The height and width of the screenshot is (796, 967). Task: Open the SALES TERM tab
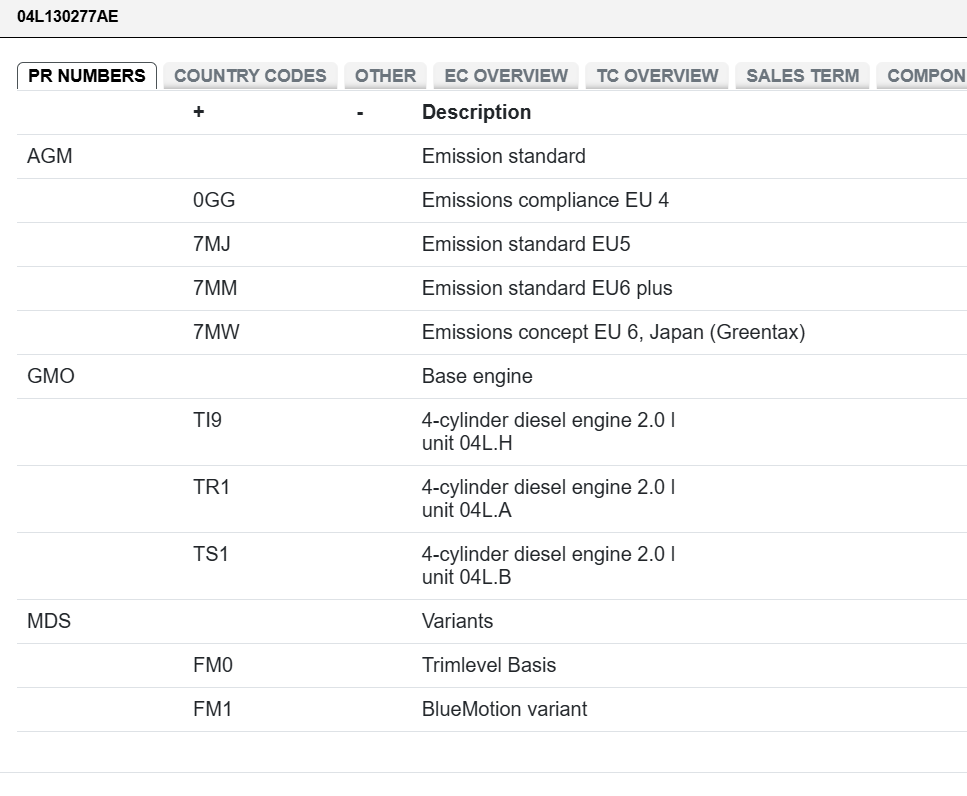tap(802, 76)
